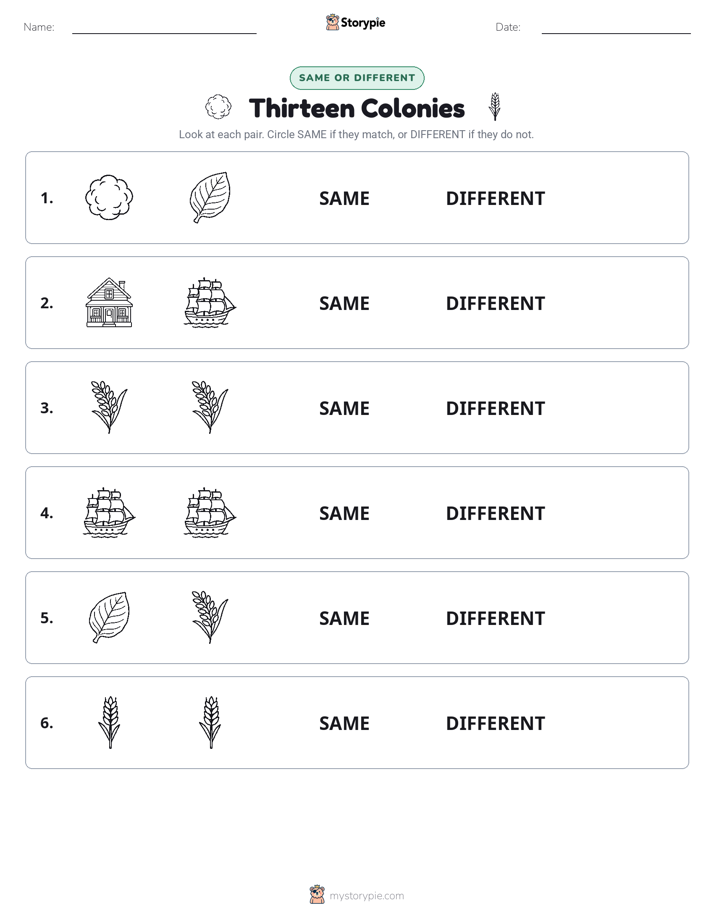Choose SAME for row 6
714x924 pixels.
(x=344, y=723)
